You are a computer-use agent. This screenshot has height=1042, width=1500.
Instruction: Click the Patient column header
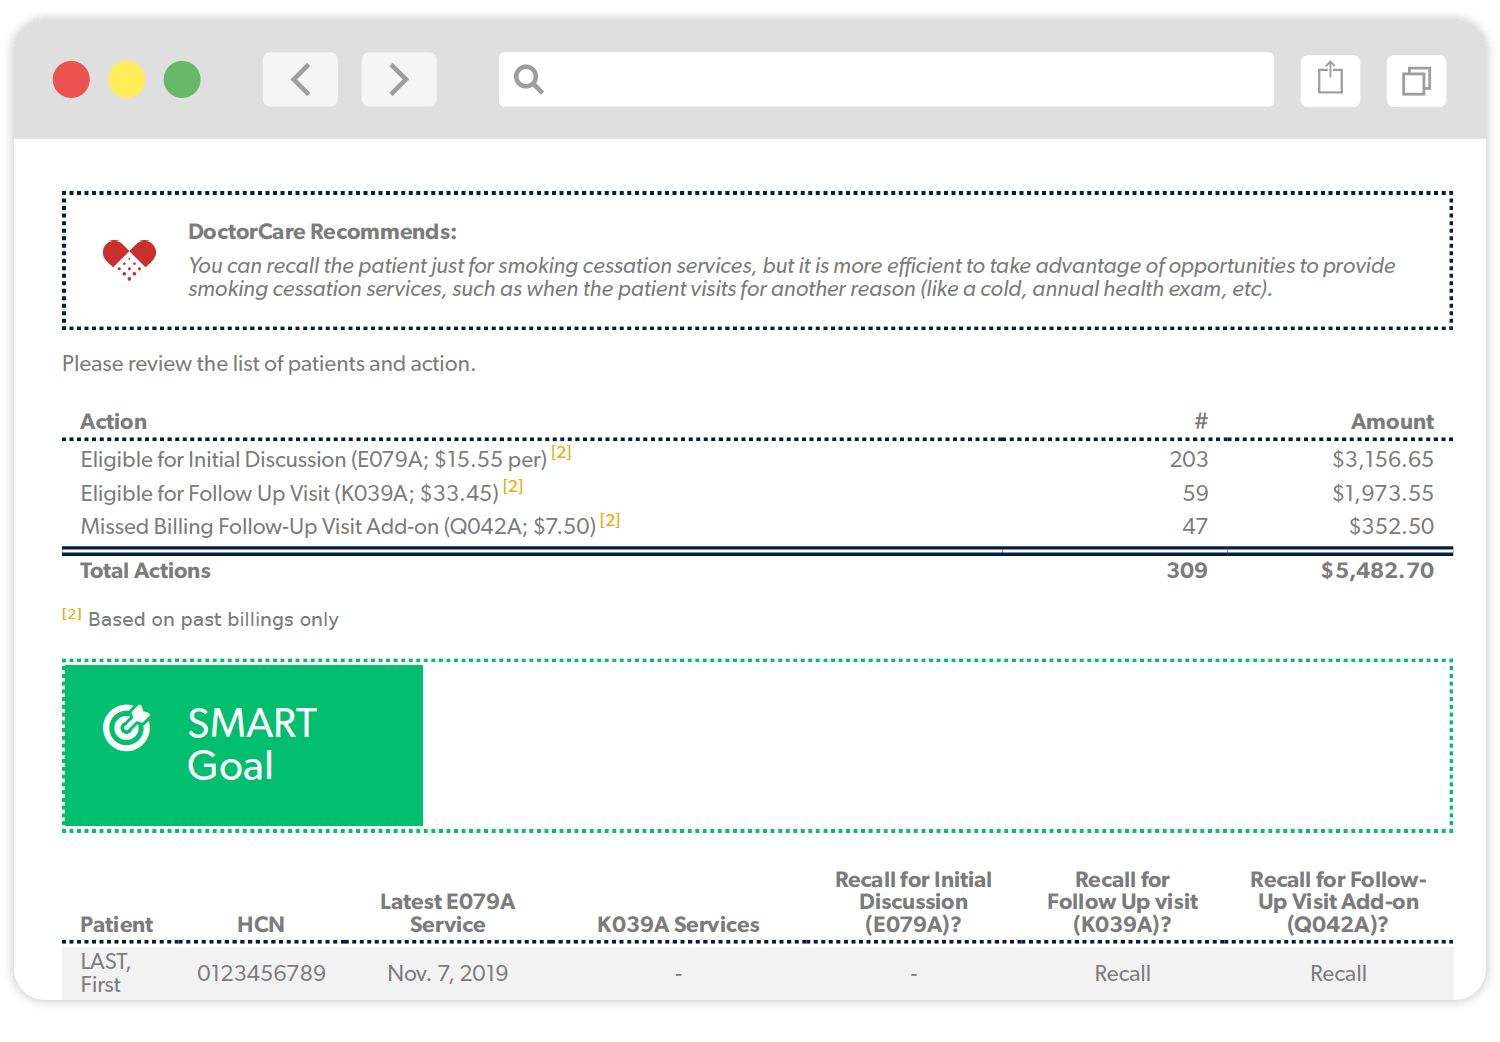(x=116, y=924)
